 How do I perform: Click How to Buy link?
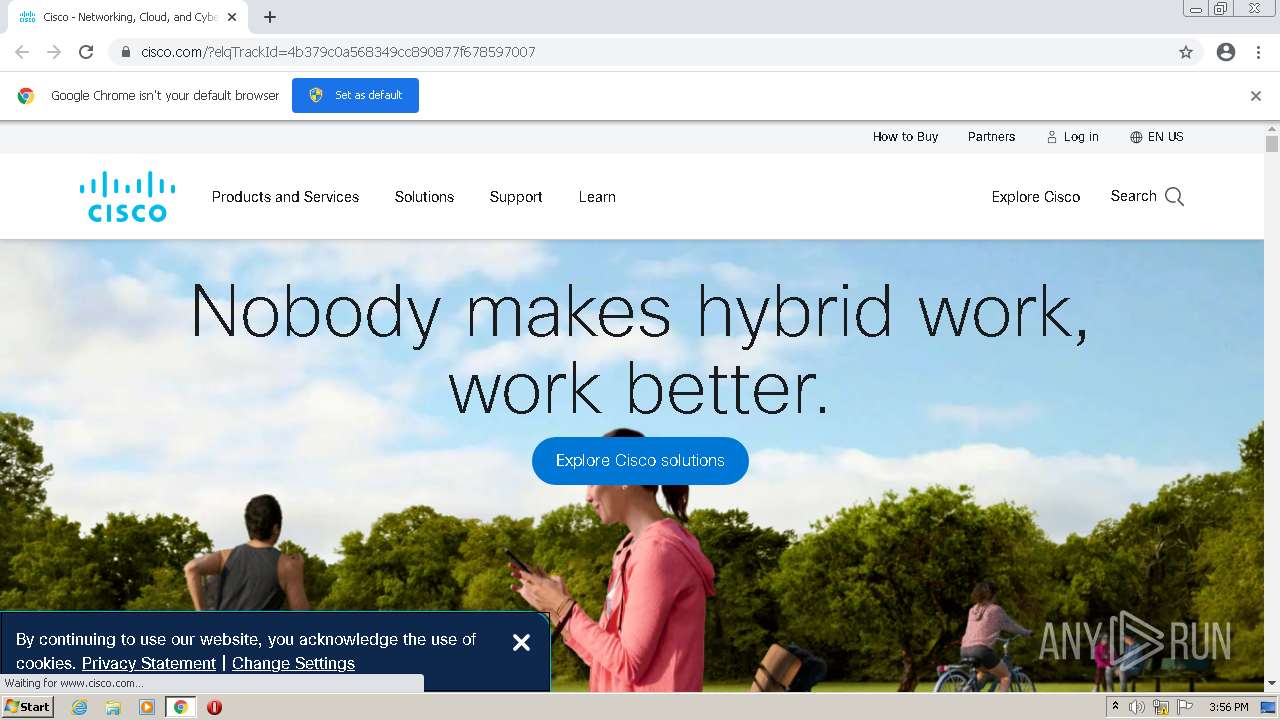[x=905, y=137]
